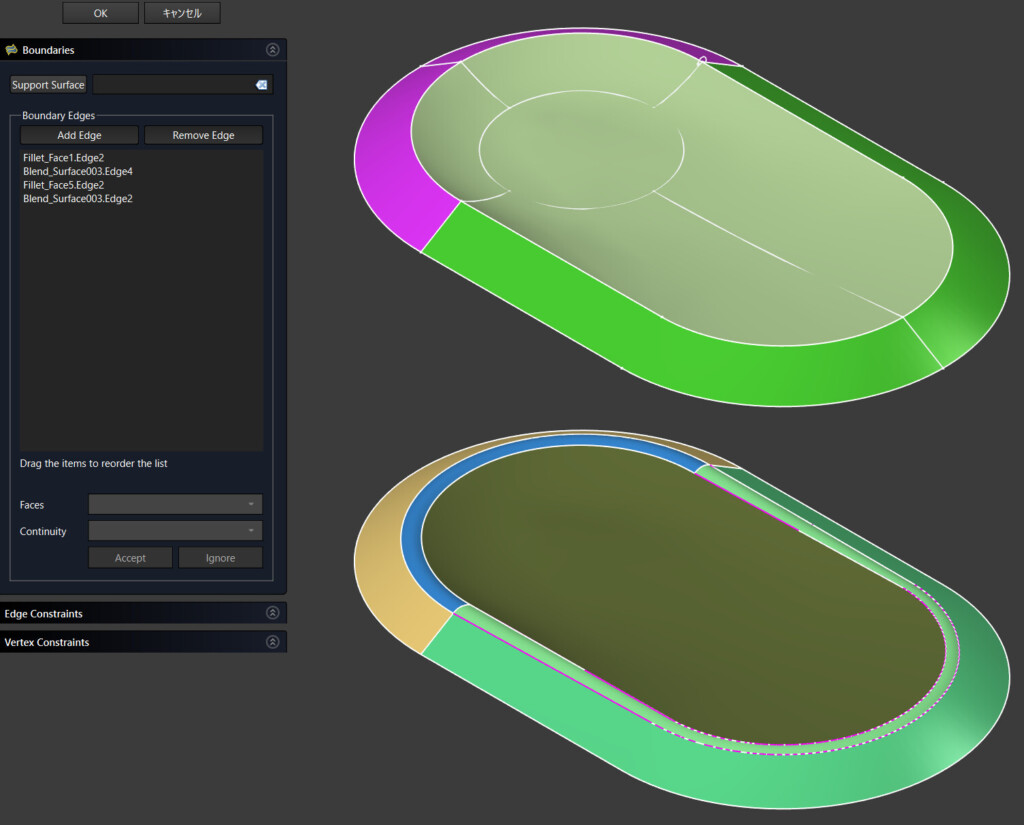Open the Faces dropdown
The height and width of the screenshot is (825, 1024).
(x=175, y=505)
